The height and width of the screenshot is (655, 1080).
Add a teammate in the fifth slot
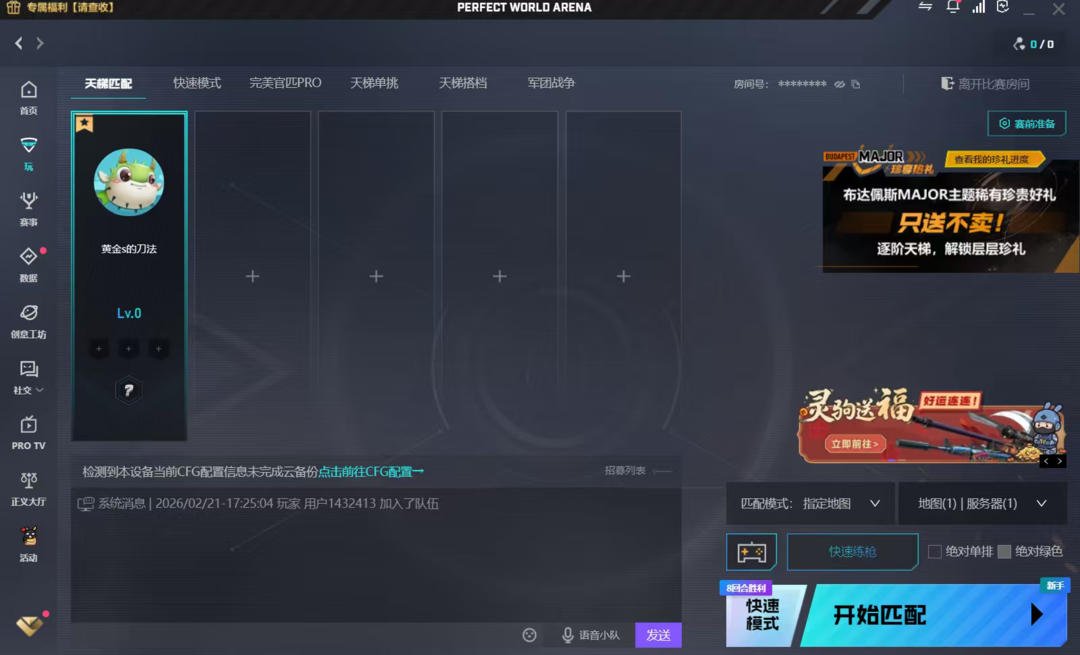pos(623,276)
